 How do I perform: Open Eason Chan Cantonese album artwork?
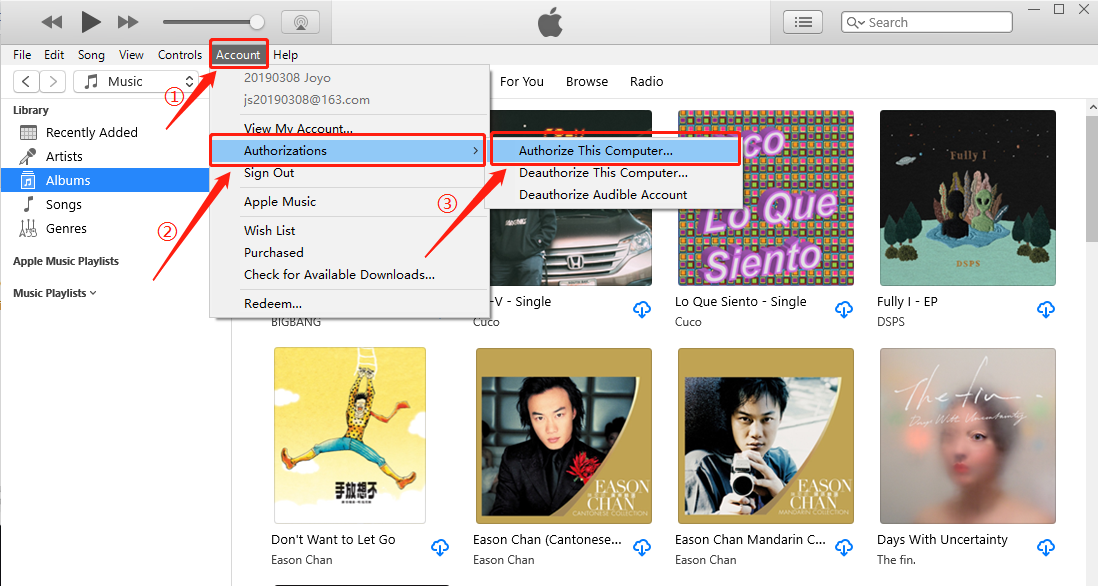(564, 435)
